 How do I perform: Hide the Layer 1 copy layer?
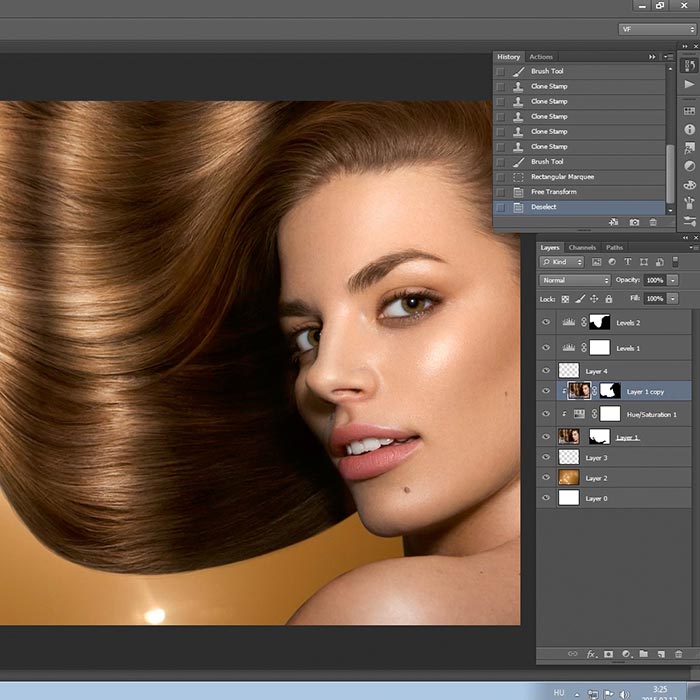click(x=546, y=391)
